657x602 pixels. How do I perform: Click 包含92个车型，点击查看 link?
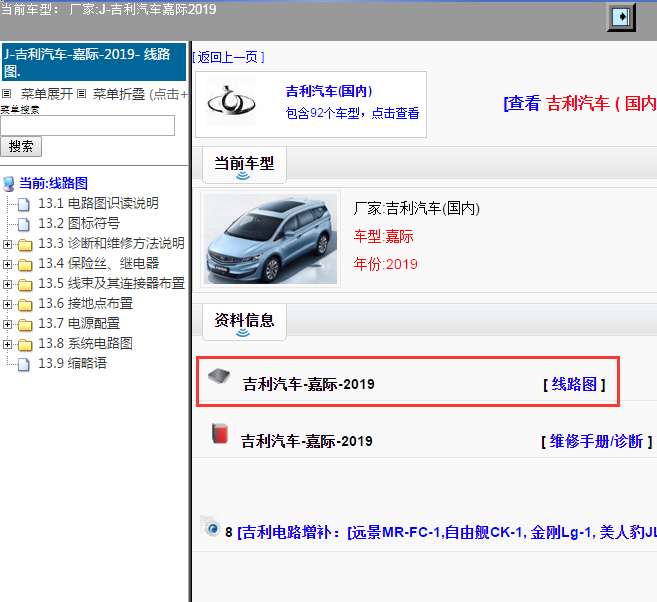click(352, 113)
